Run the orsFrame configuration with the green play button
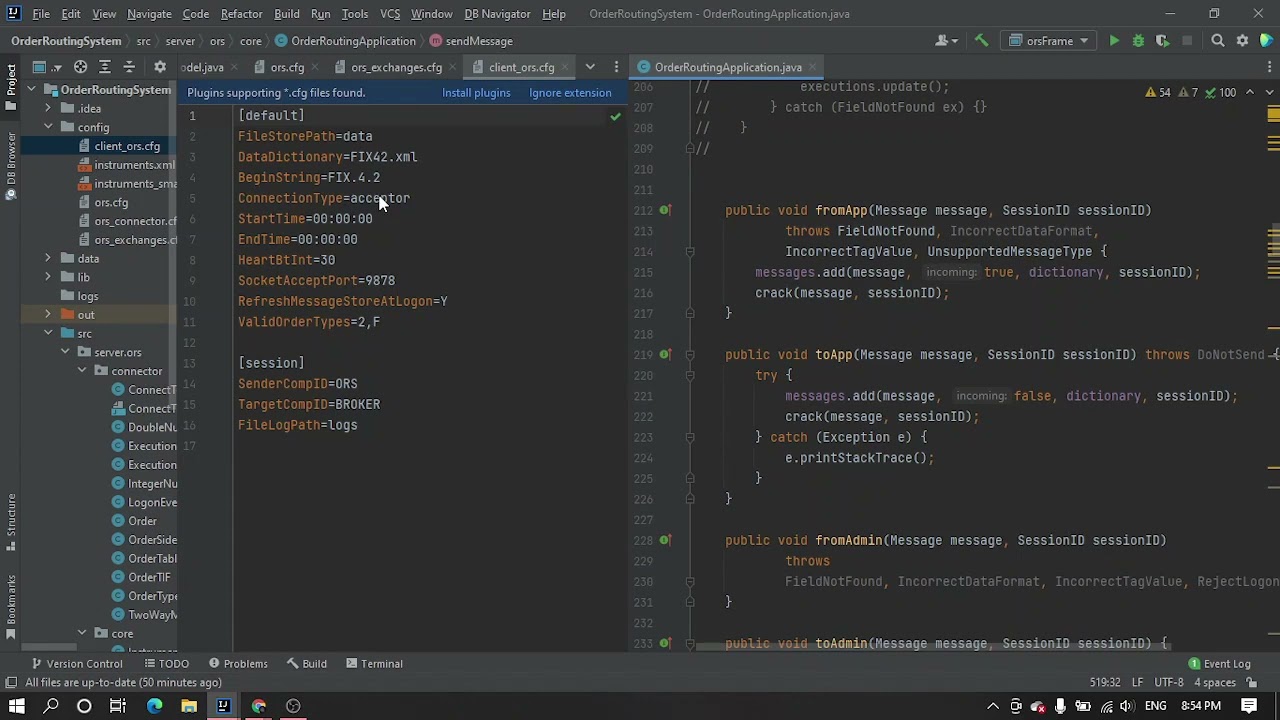 pyautogui.click(x=1114, y=41)
